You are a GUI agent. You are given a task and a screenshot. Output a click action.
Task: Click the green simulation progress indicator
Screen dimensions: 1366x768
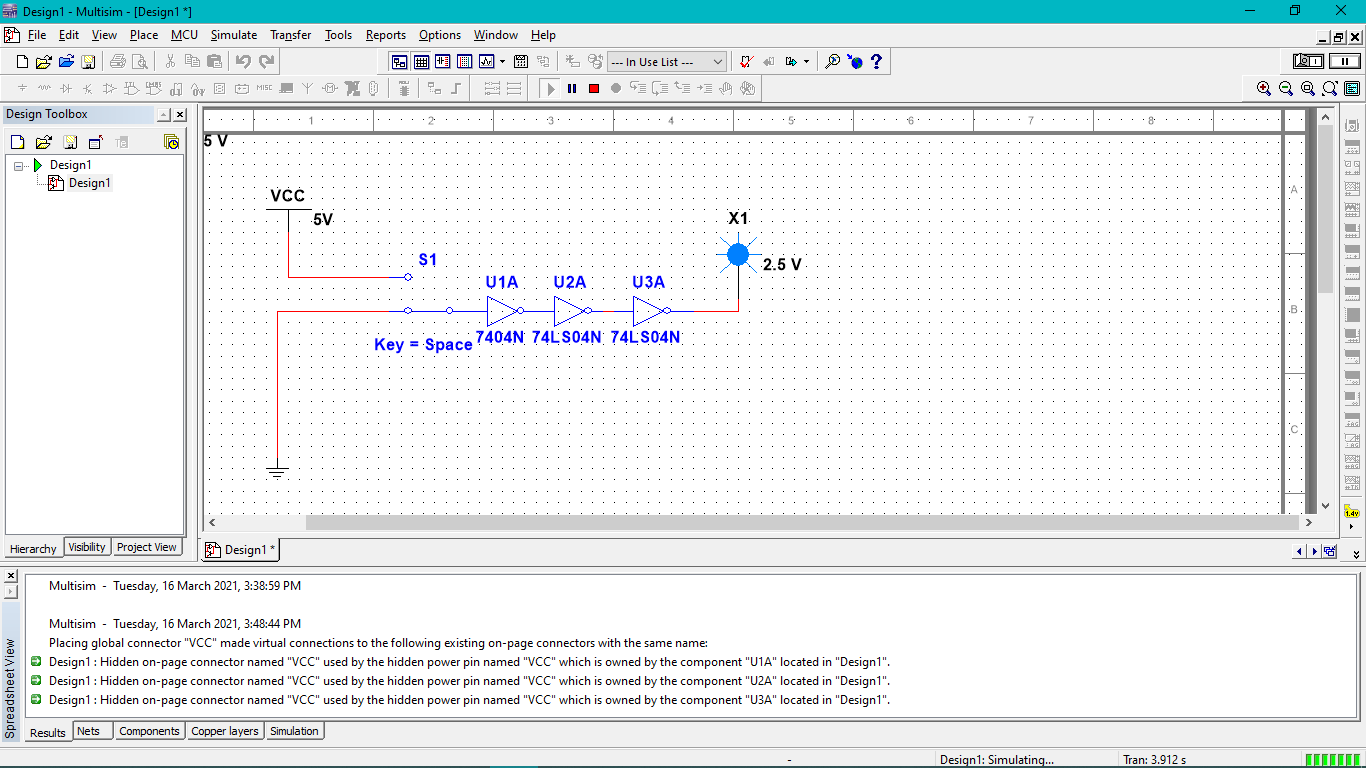(x=1333, y=759)
